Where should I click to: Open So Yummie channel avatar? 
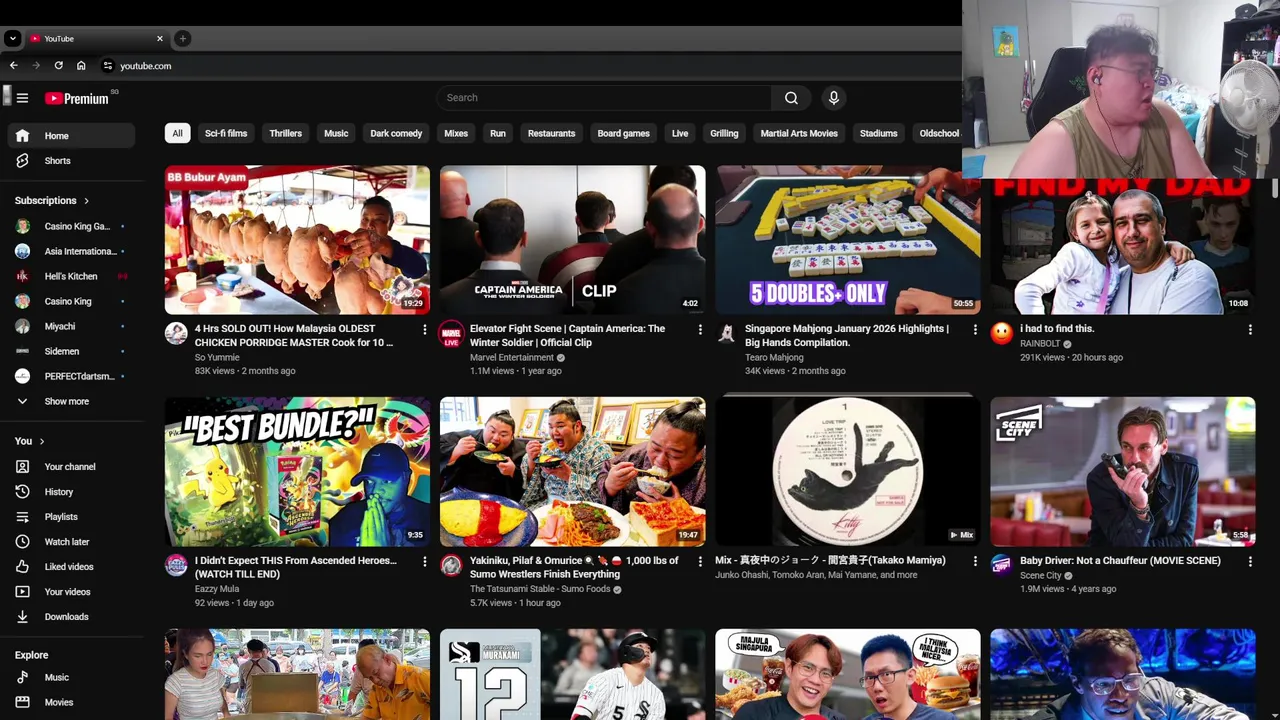click(x=176, y=334)
